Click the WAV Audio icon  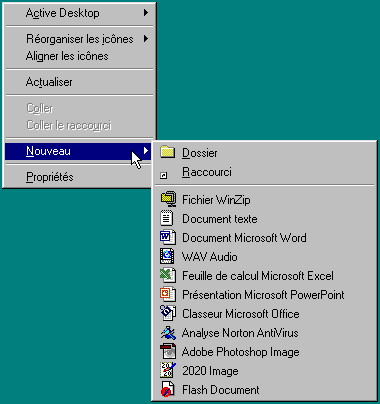click(x=167, y=256)
